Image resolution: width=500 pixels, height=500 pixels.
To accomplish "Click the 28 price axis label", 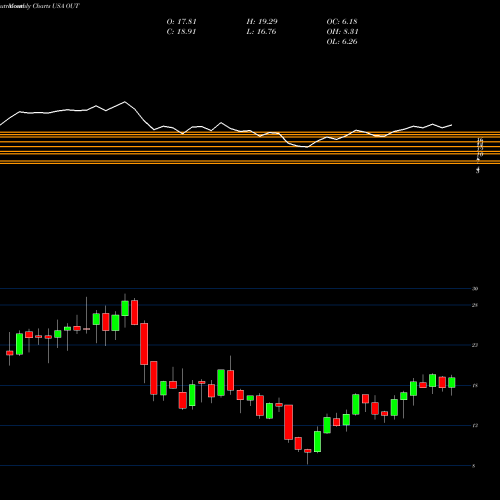I will point(475,305).
